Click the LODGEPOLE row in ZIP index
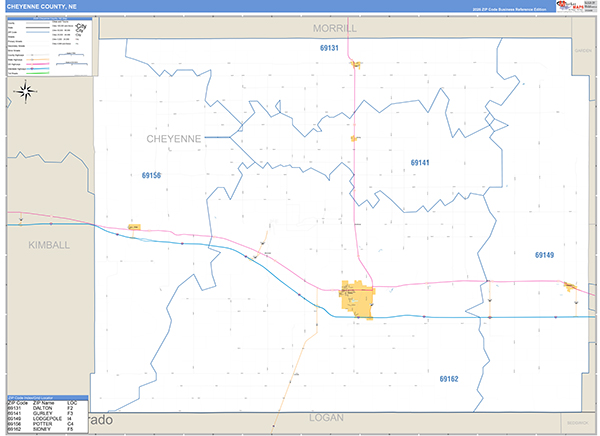The height and width of the screenshot is (436, 600). (47, 419)
